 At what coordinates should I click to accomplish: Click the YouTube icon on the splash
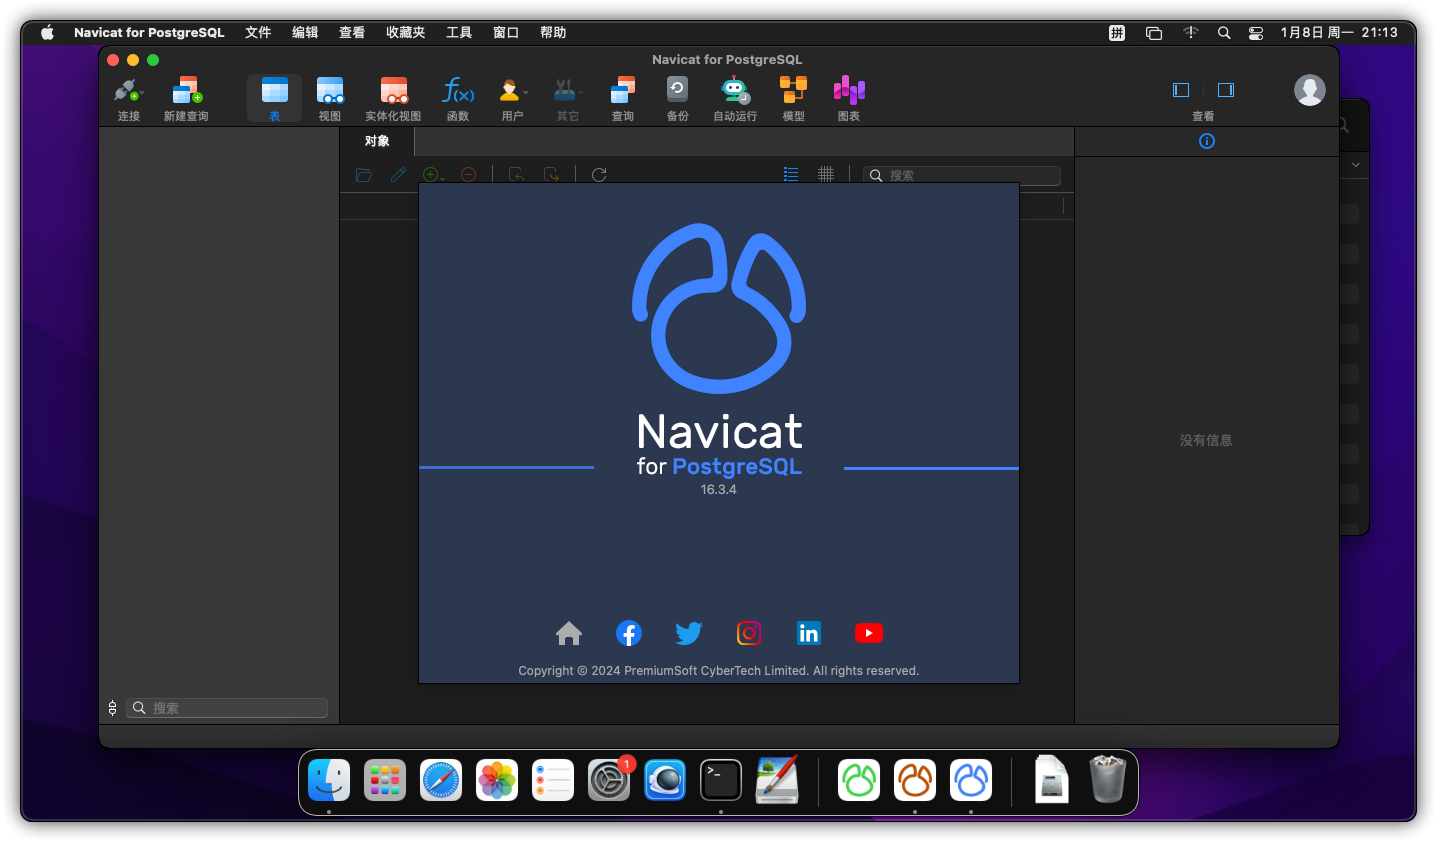[x=869, y=633]
